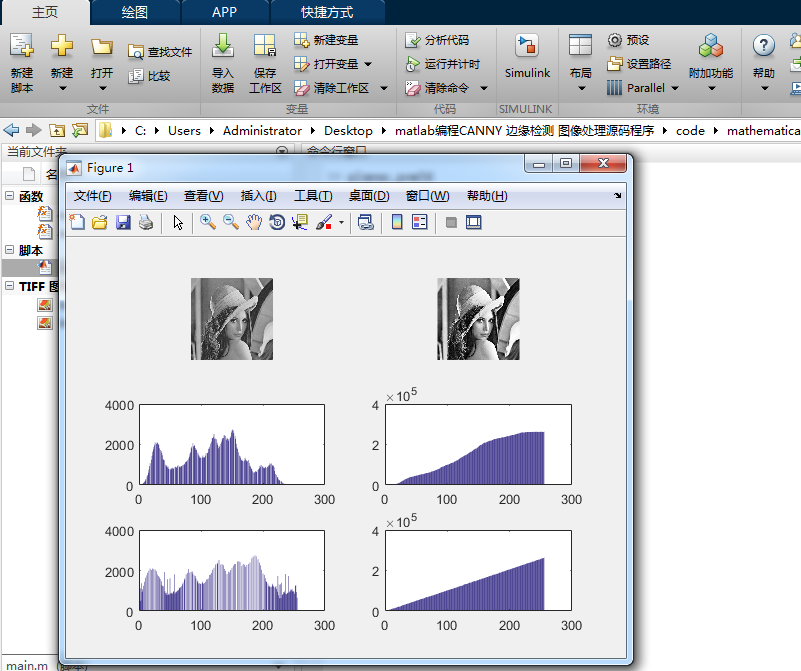The image size is (801, 671).
Task: Launch Simulink from the ribbon
Action: pos(527,56)
